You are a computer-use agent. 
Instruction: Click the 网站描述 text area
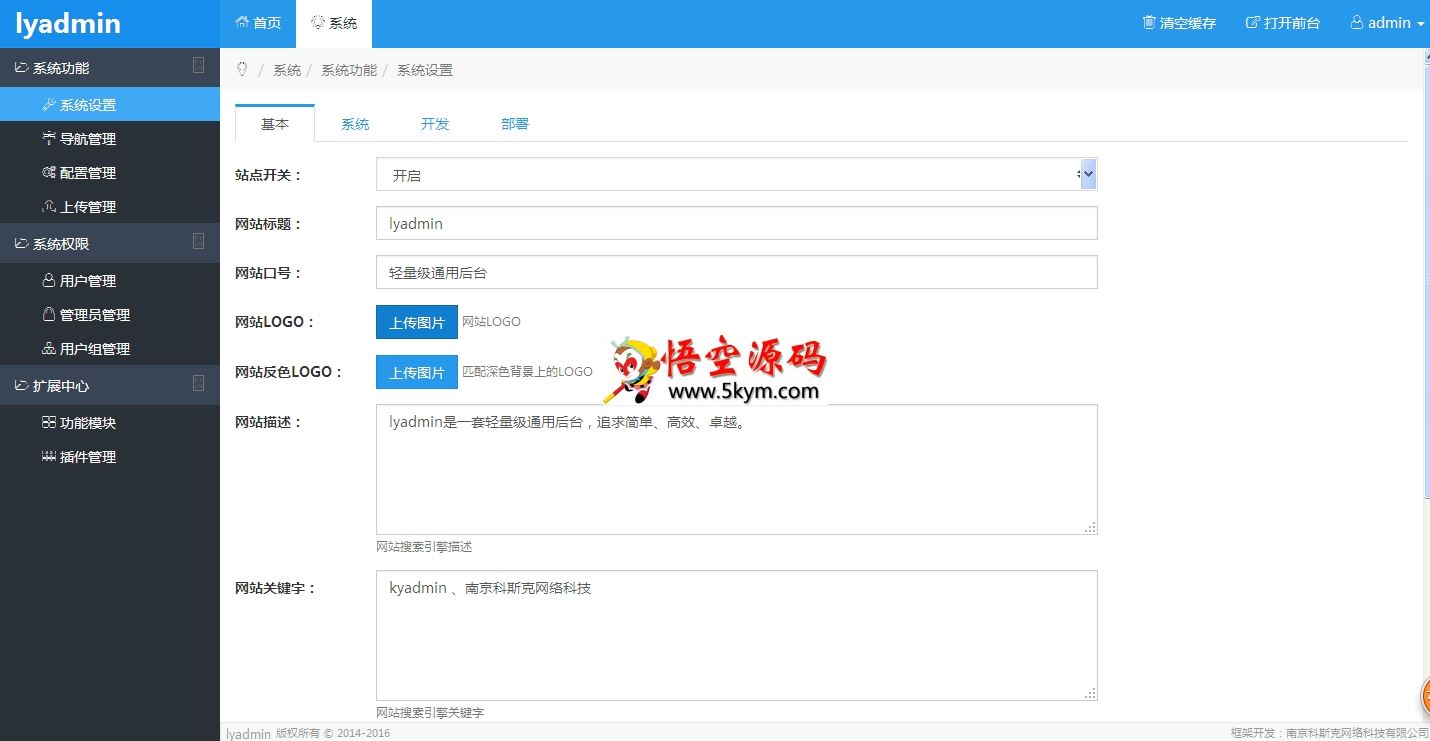(737, 469)
